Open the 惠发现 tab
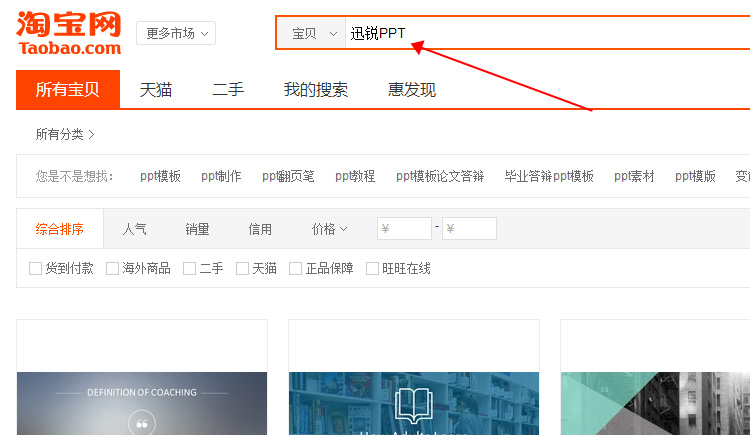 412,89
